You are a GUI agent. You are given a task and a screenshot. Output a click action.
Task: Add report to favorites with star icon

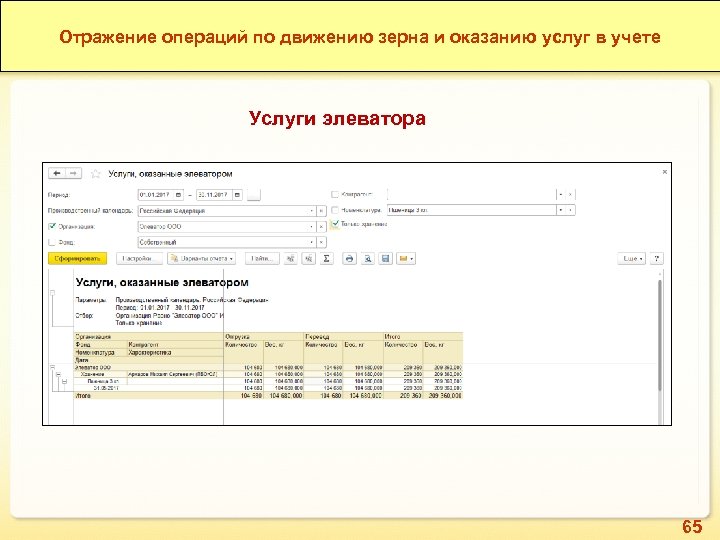96,174
